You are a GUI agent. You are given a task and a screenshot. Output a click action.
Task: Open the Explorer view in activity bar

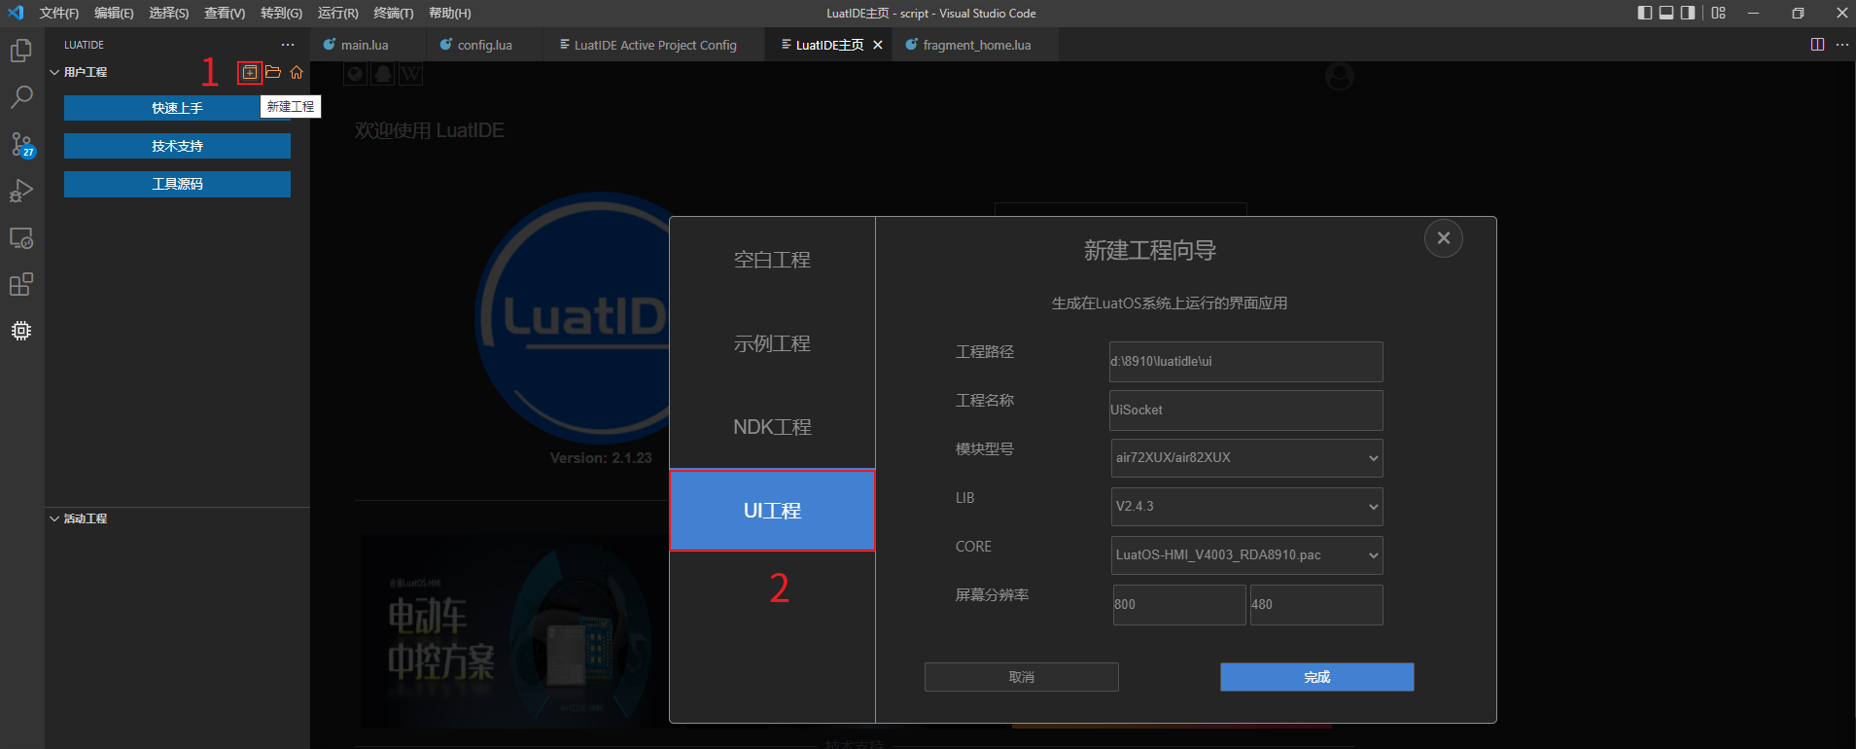click(x=21, y=50)
